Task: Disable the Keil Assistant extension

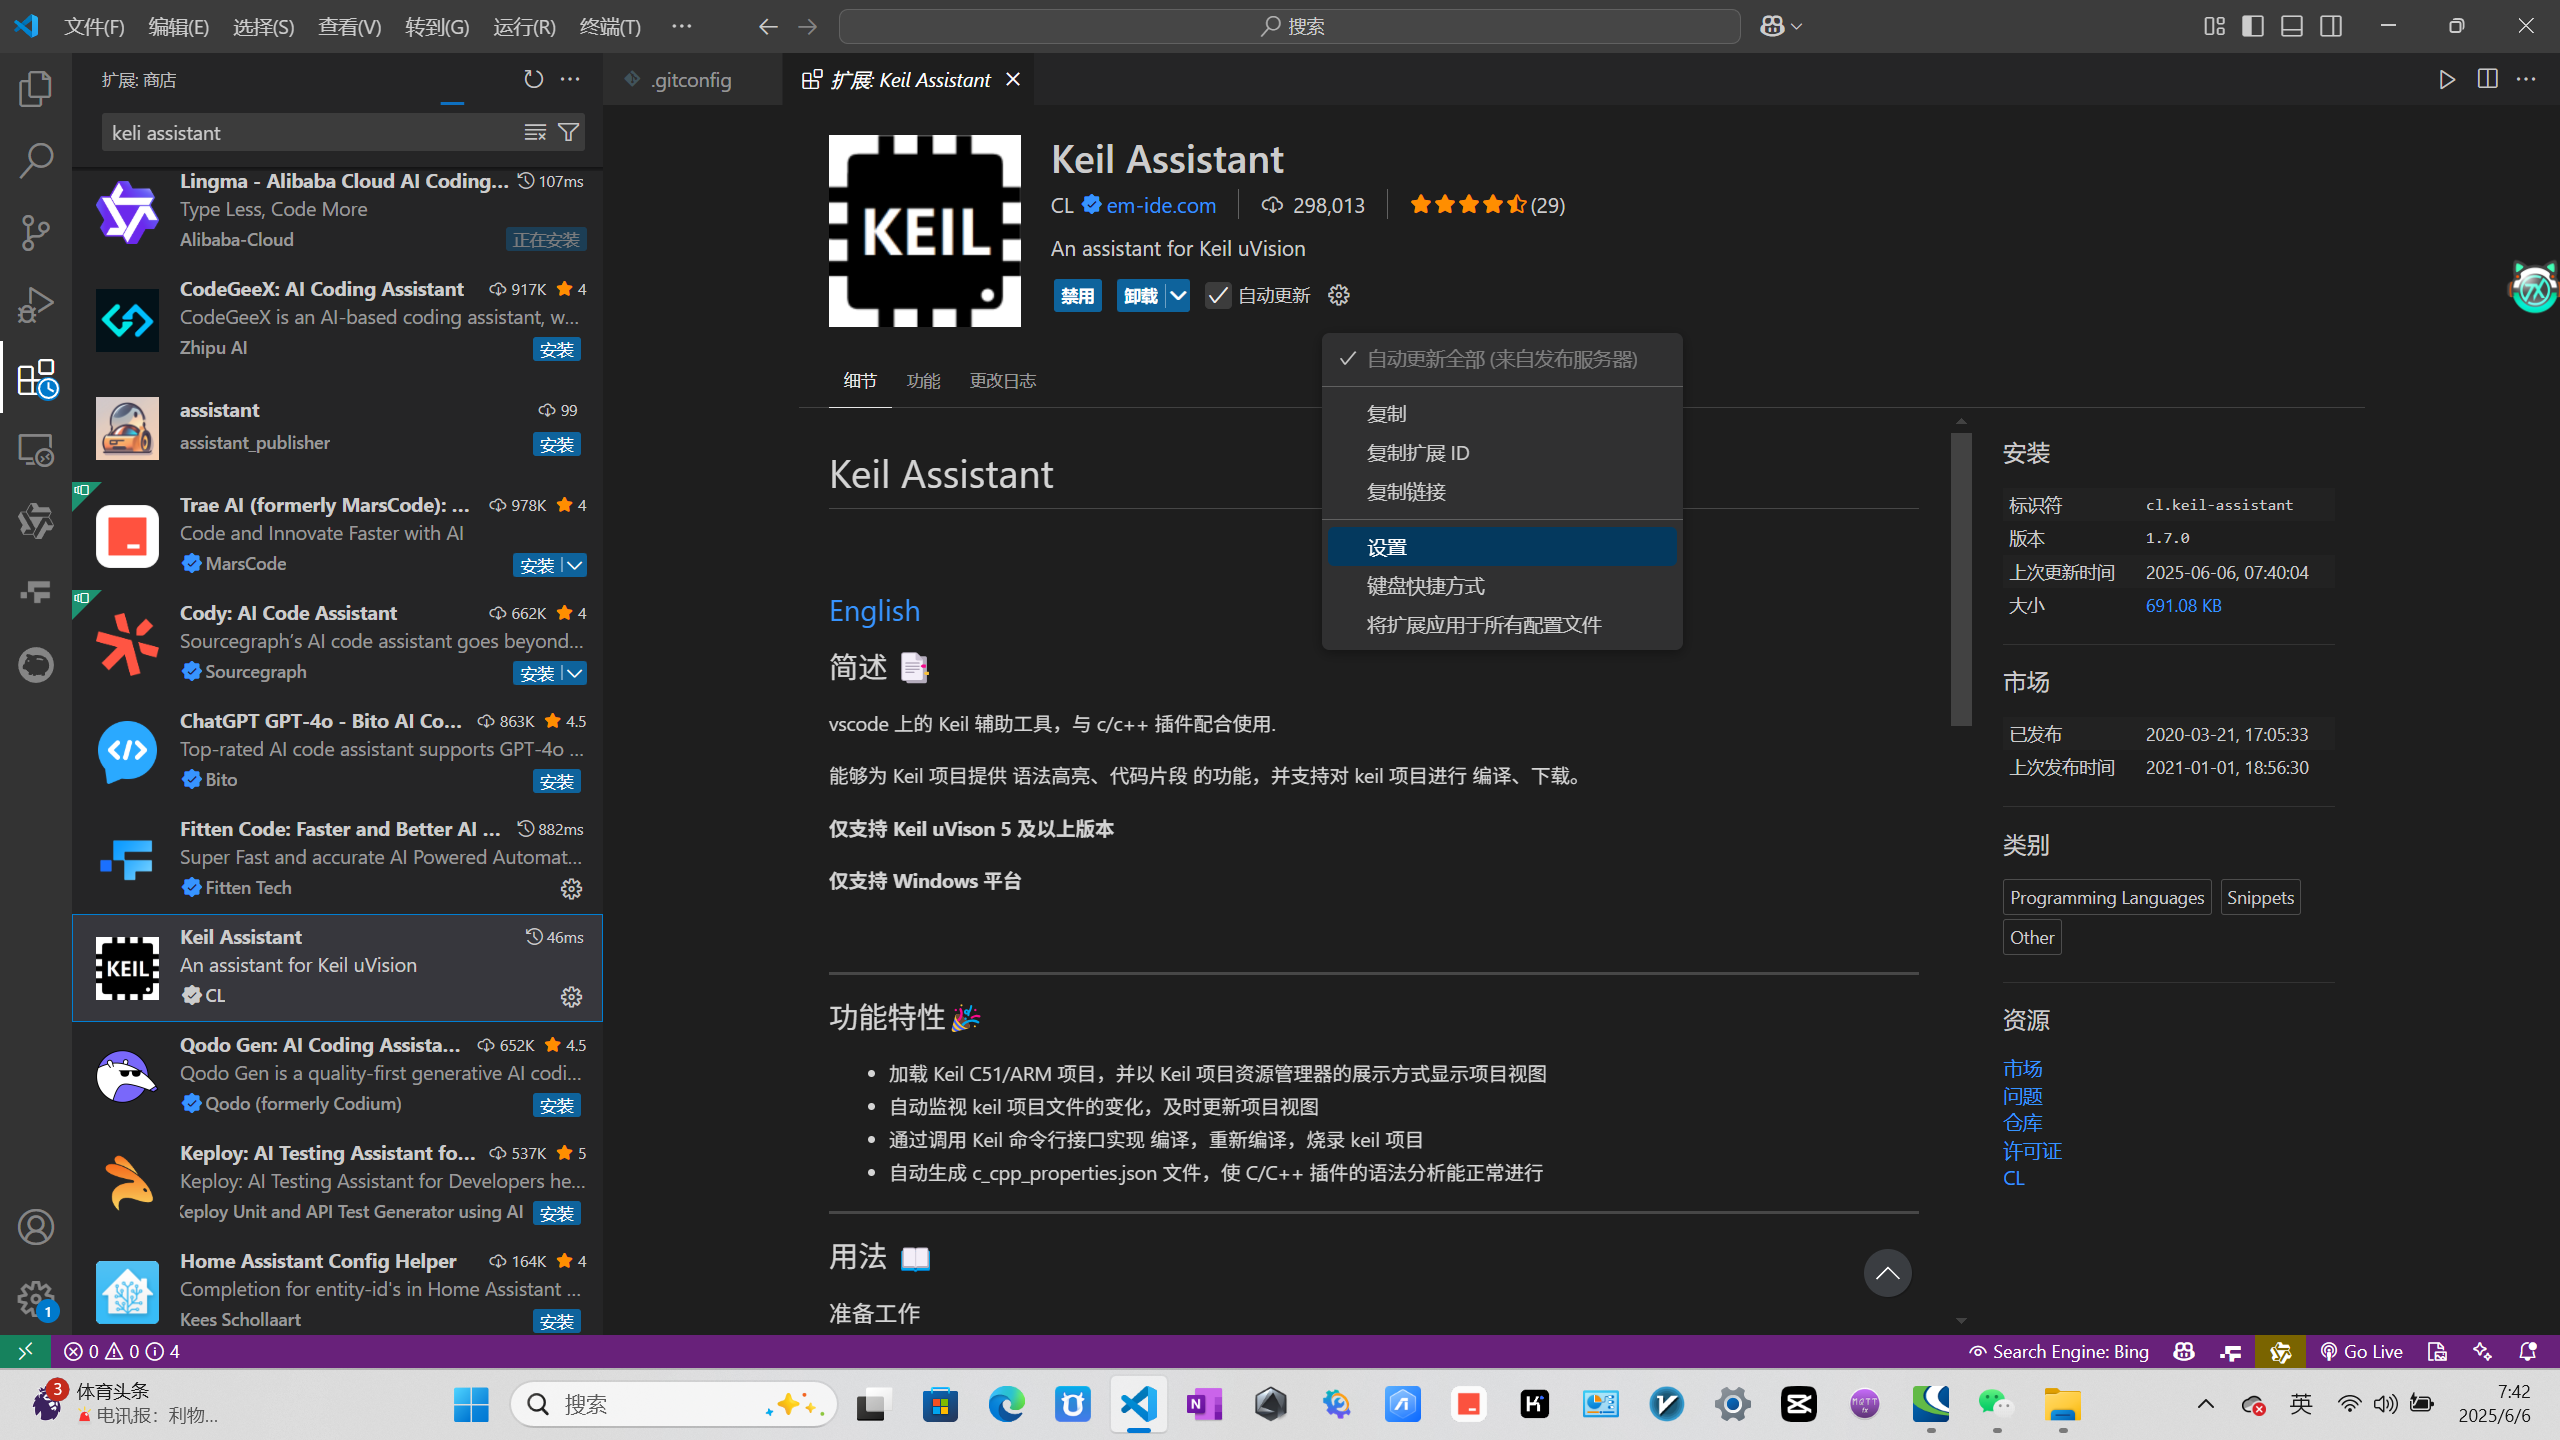Action: 1077,295
